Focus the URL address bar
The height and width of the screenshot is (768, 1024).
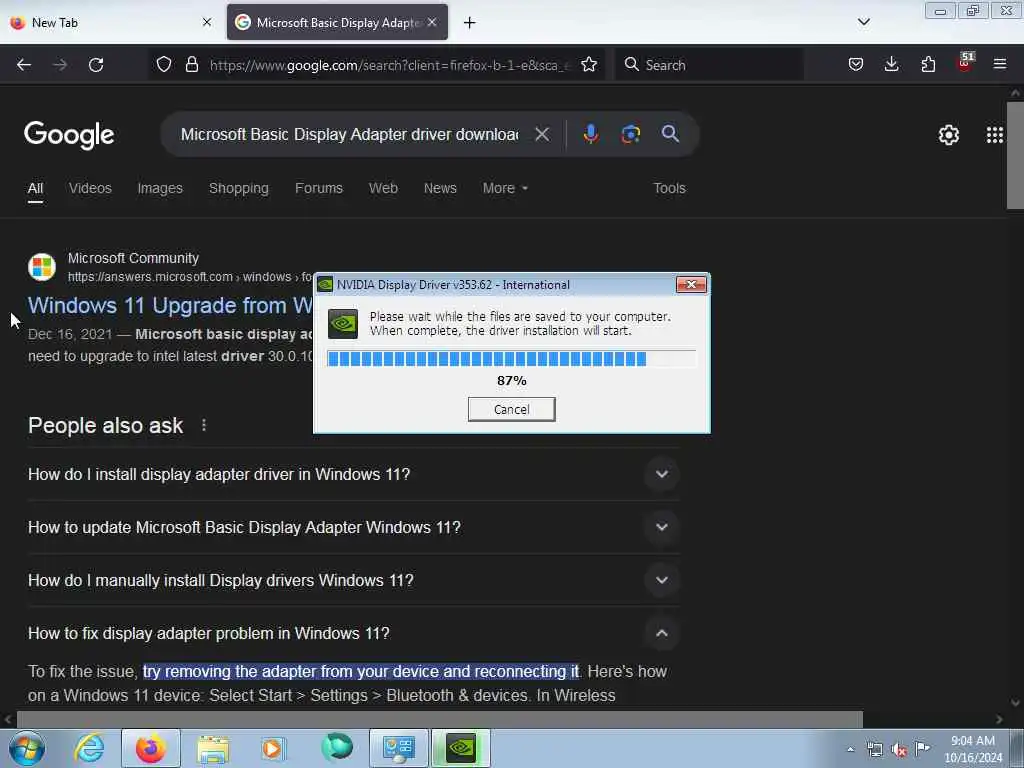(x=389, y=65)
